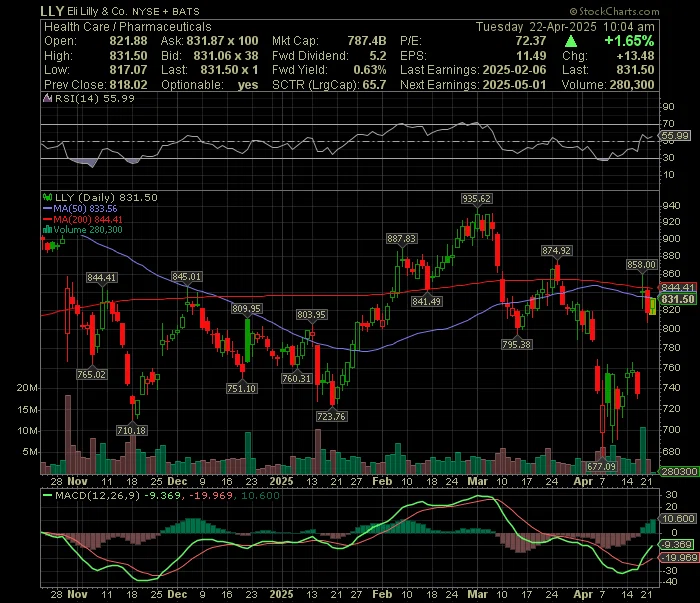Click the 831.50 last price tag on price axis
700x603 pixels.
[x=678, y=299]
